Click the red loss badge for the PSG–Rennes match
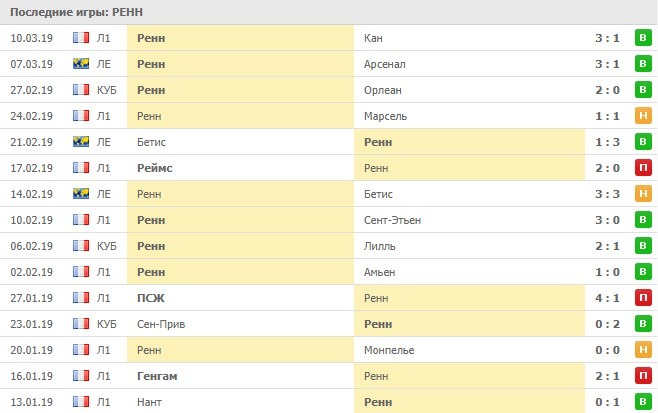Screen dimensions: 658x413 point(645,298)
